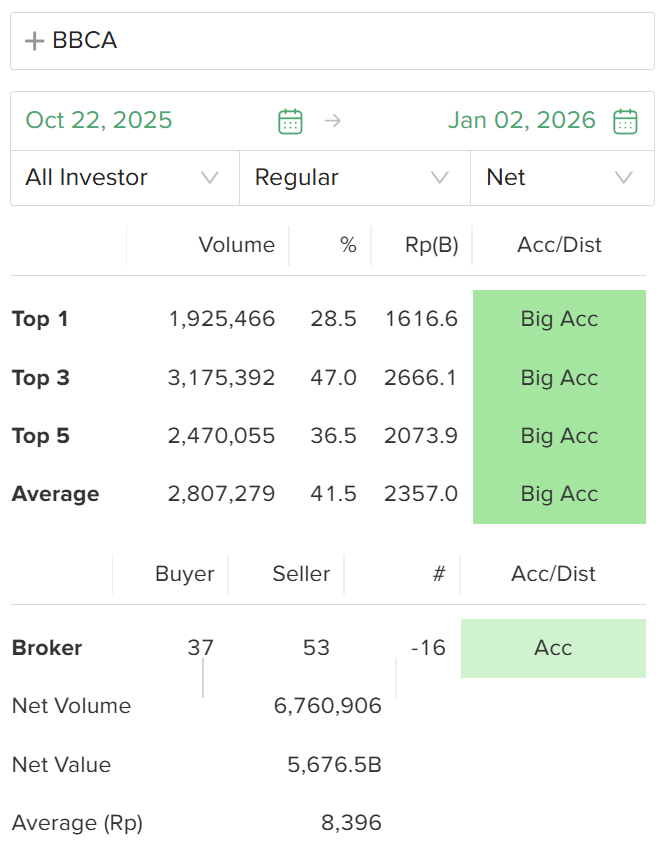
Task: Click the Buyer column header
Action: point(184,574)
